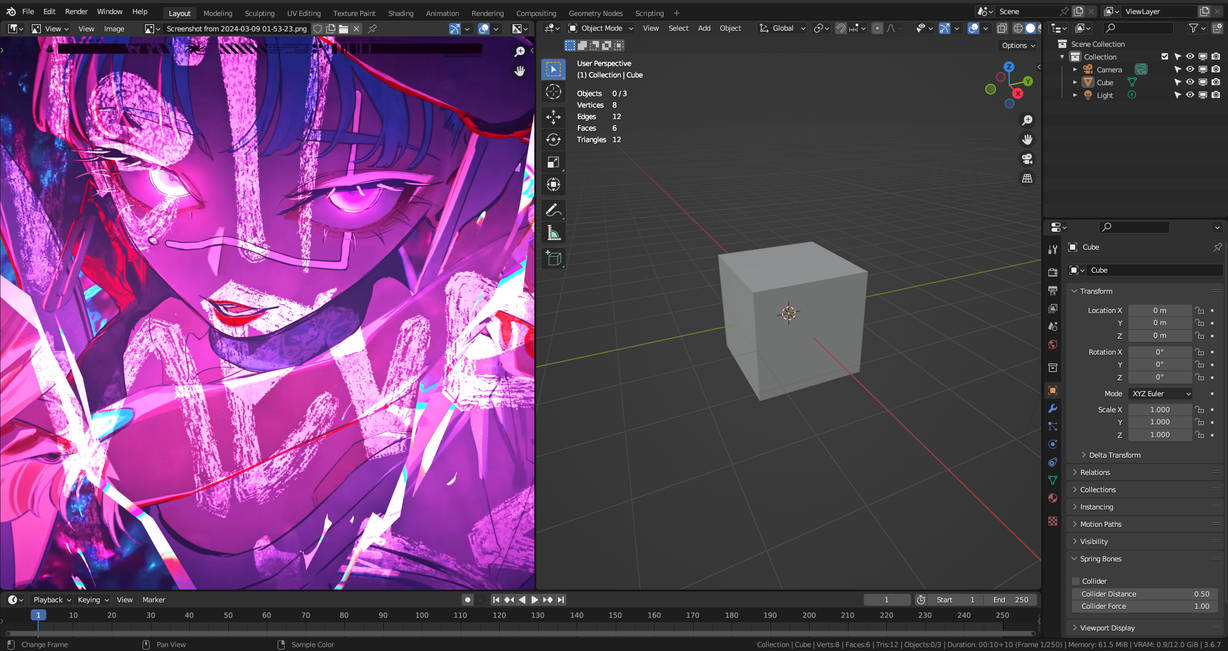Open the outliner filter dropdown
Screen dimensions: 1228x651
pos(1199,28)
